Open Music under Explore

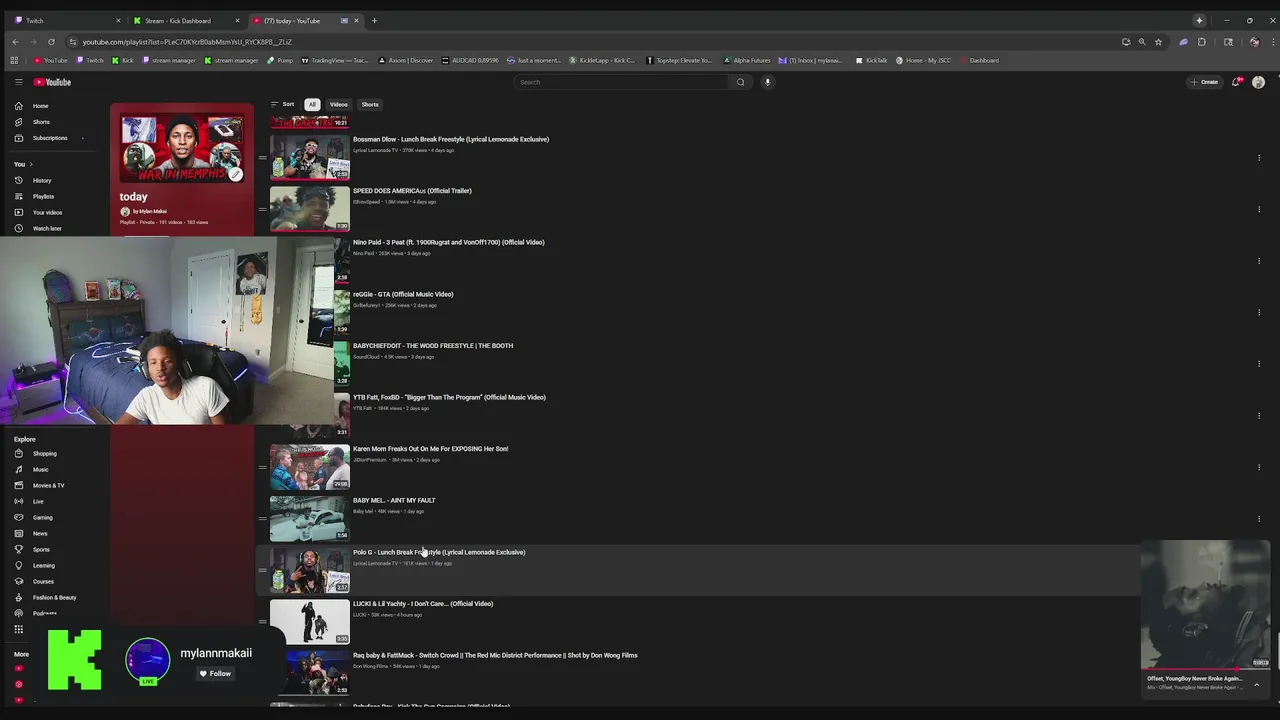point(40,470)
